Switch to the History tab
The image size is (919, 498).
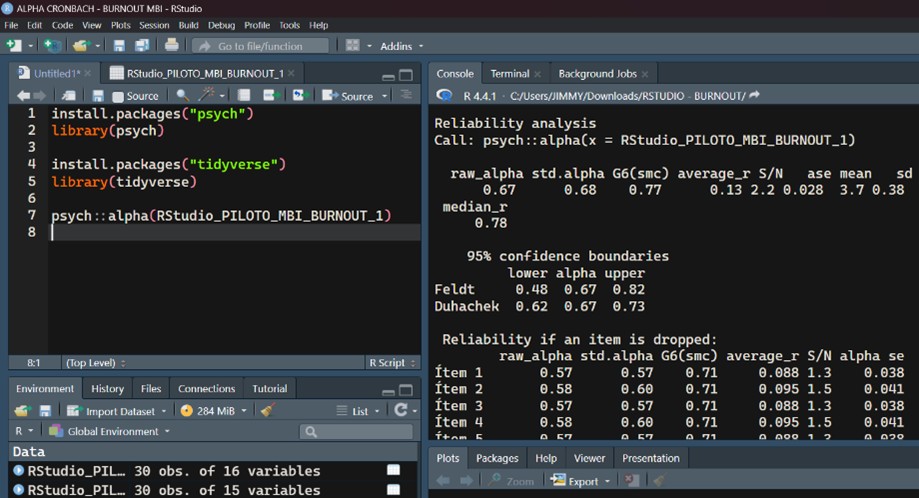point(107,388)
